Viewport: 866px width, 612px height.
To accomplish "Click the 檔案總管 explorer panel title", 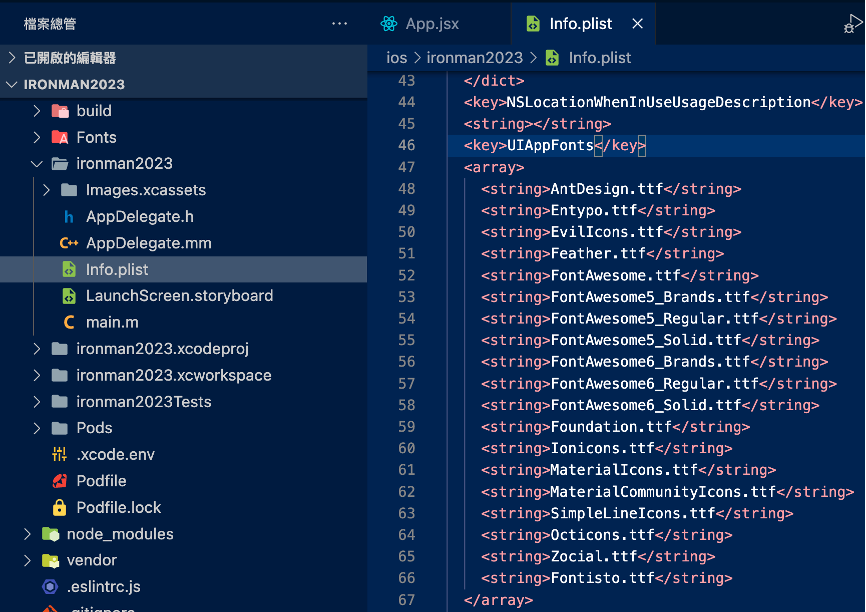I will pos(50,24).
